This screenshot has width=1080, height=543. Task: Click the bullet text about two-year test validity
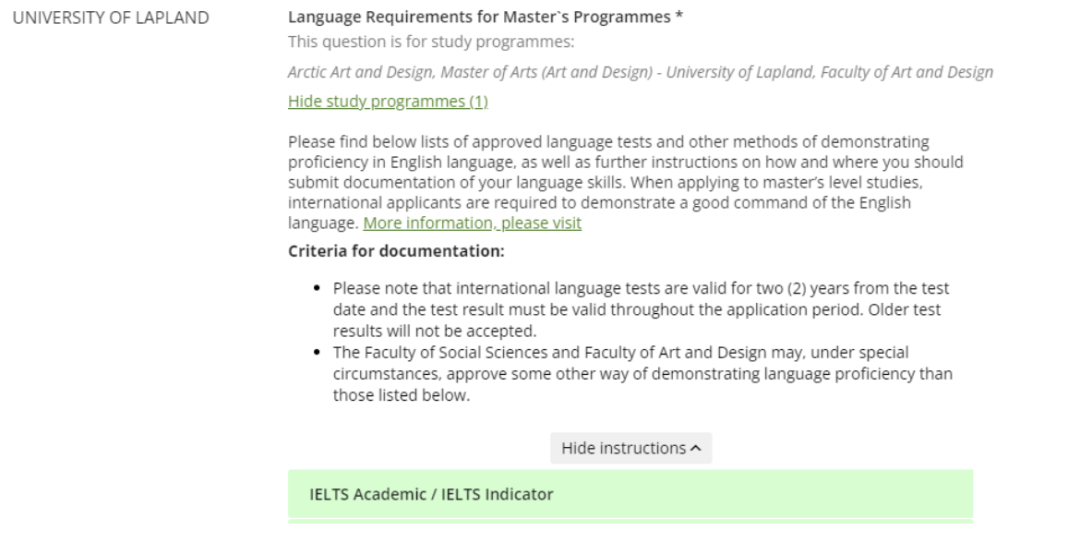(641, 309)
